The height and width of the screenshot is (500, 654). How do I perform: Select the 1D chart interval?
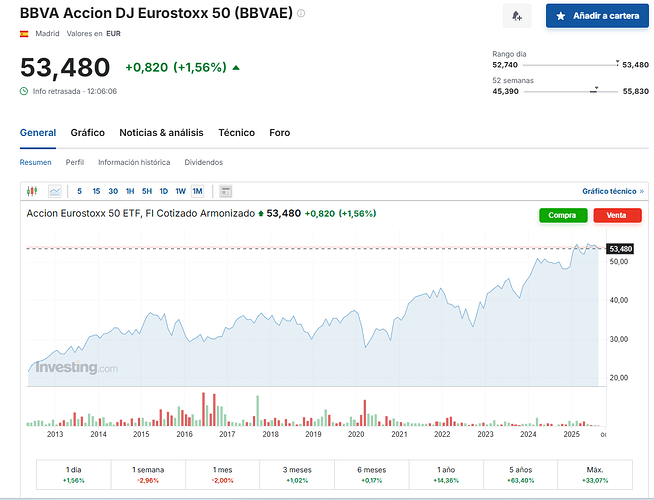click(163, 191)
